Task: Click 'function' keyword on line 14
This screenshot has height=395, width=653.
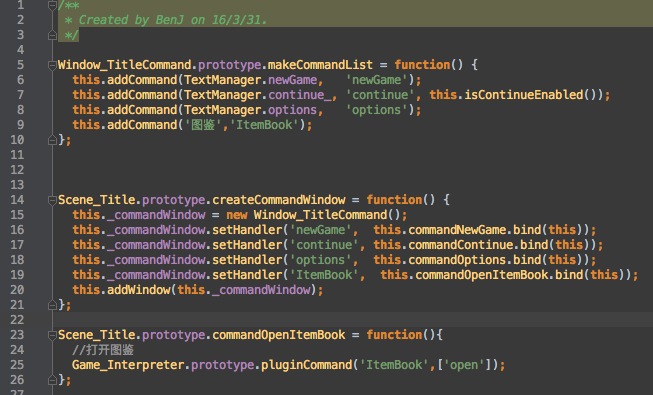Action: click(x=394, y=200)
